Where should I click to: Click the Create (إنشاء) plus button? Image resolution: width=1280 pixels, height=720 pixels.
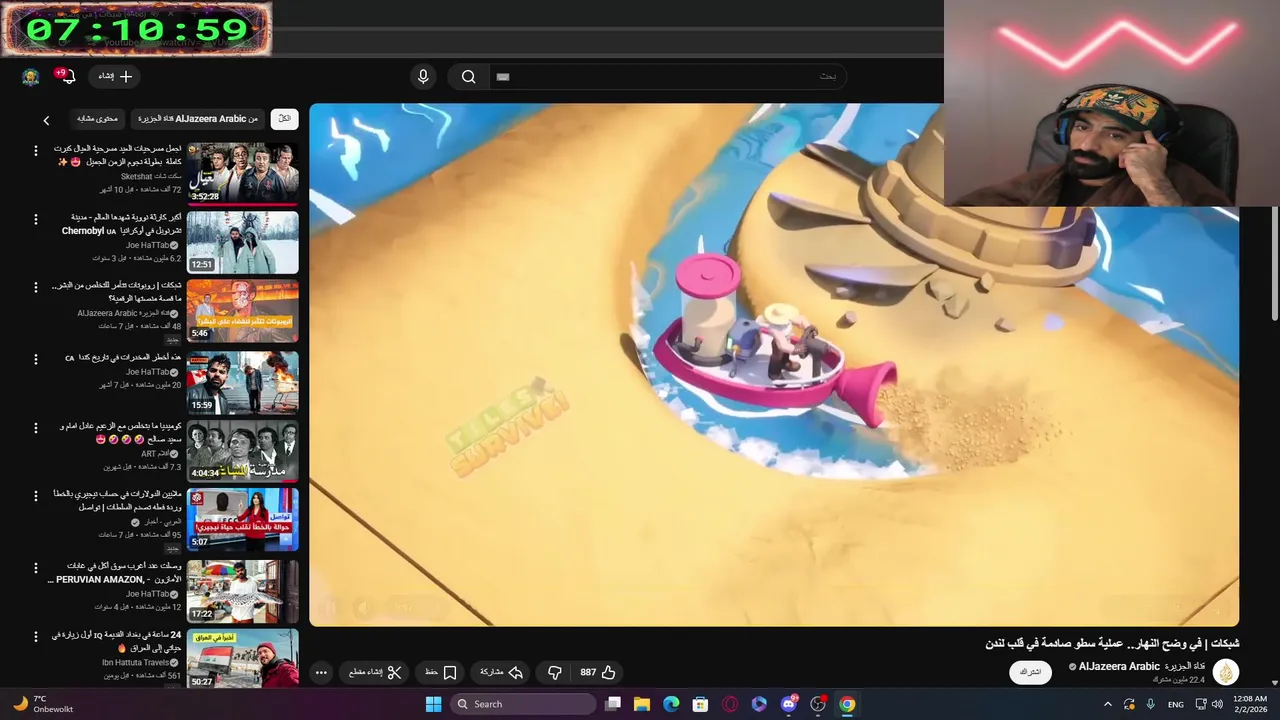coord(115,76)
